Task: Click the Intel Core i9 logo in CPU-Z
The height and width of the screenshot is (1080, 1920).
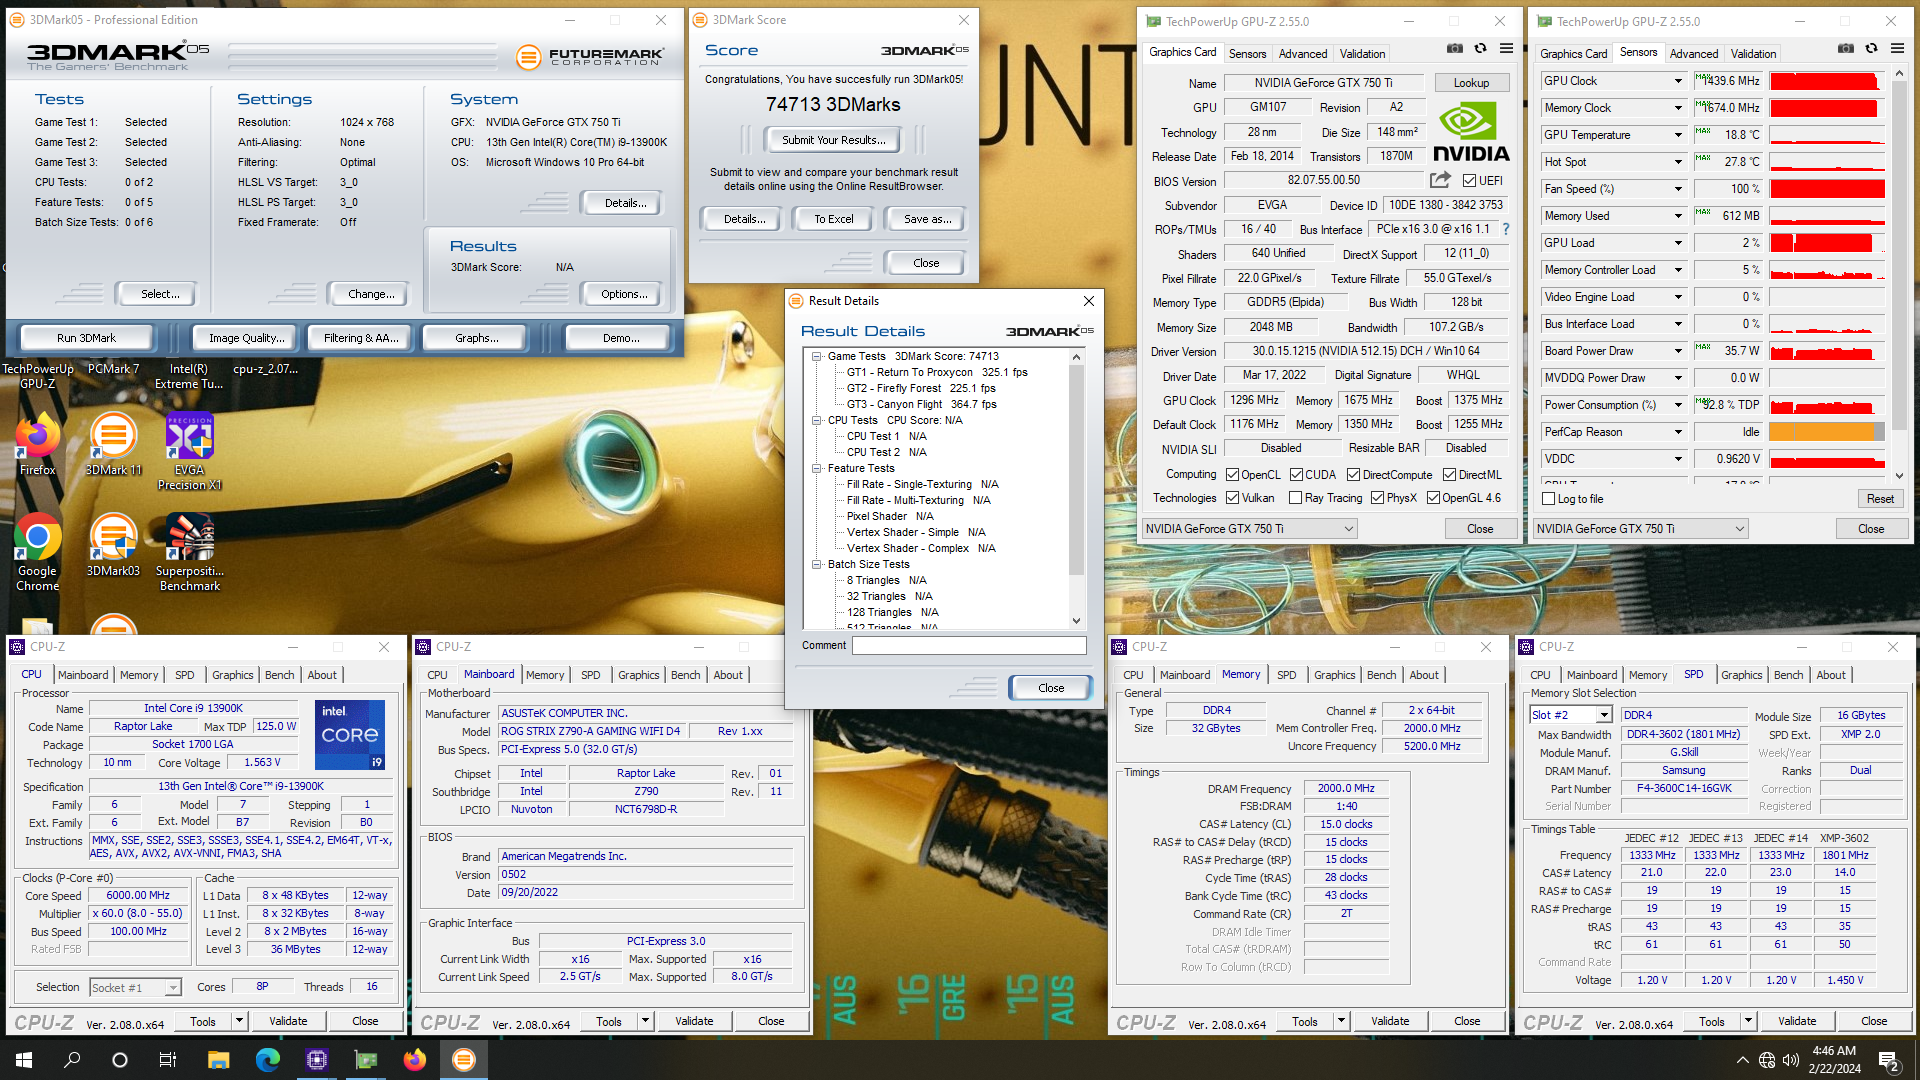Action: coord(350,735)
